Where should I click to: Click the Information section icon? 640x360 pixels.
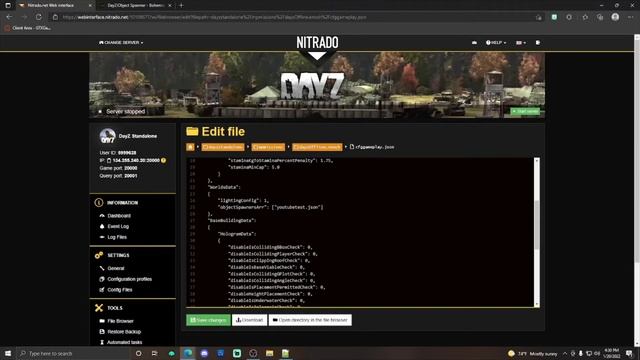pos(98,202)
